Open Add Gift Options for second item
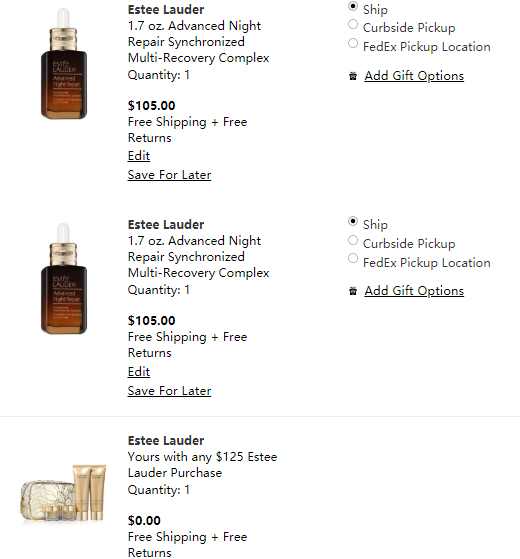 (x=414, y=291)
